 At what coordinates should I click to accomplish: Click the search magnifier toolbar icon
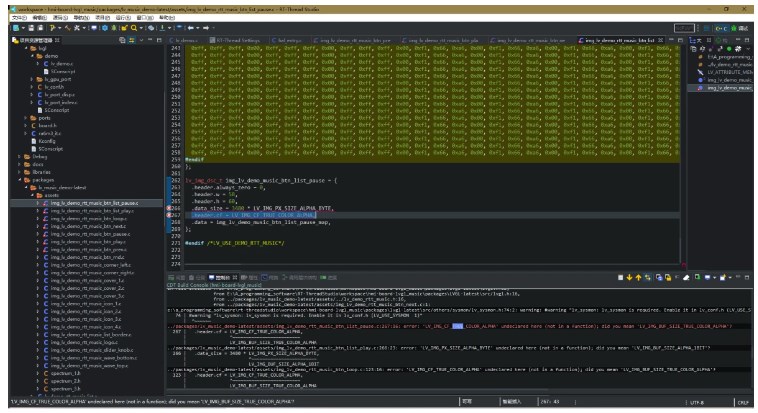tap(133, 28)
